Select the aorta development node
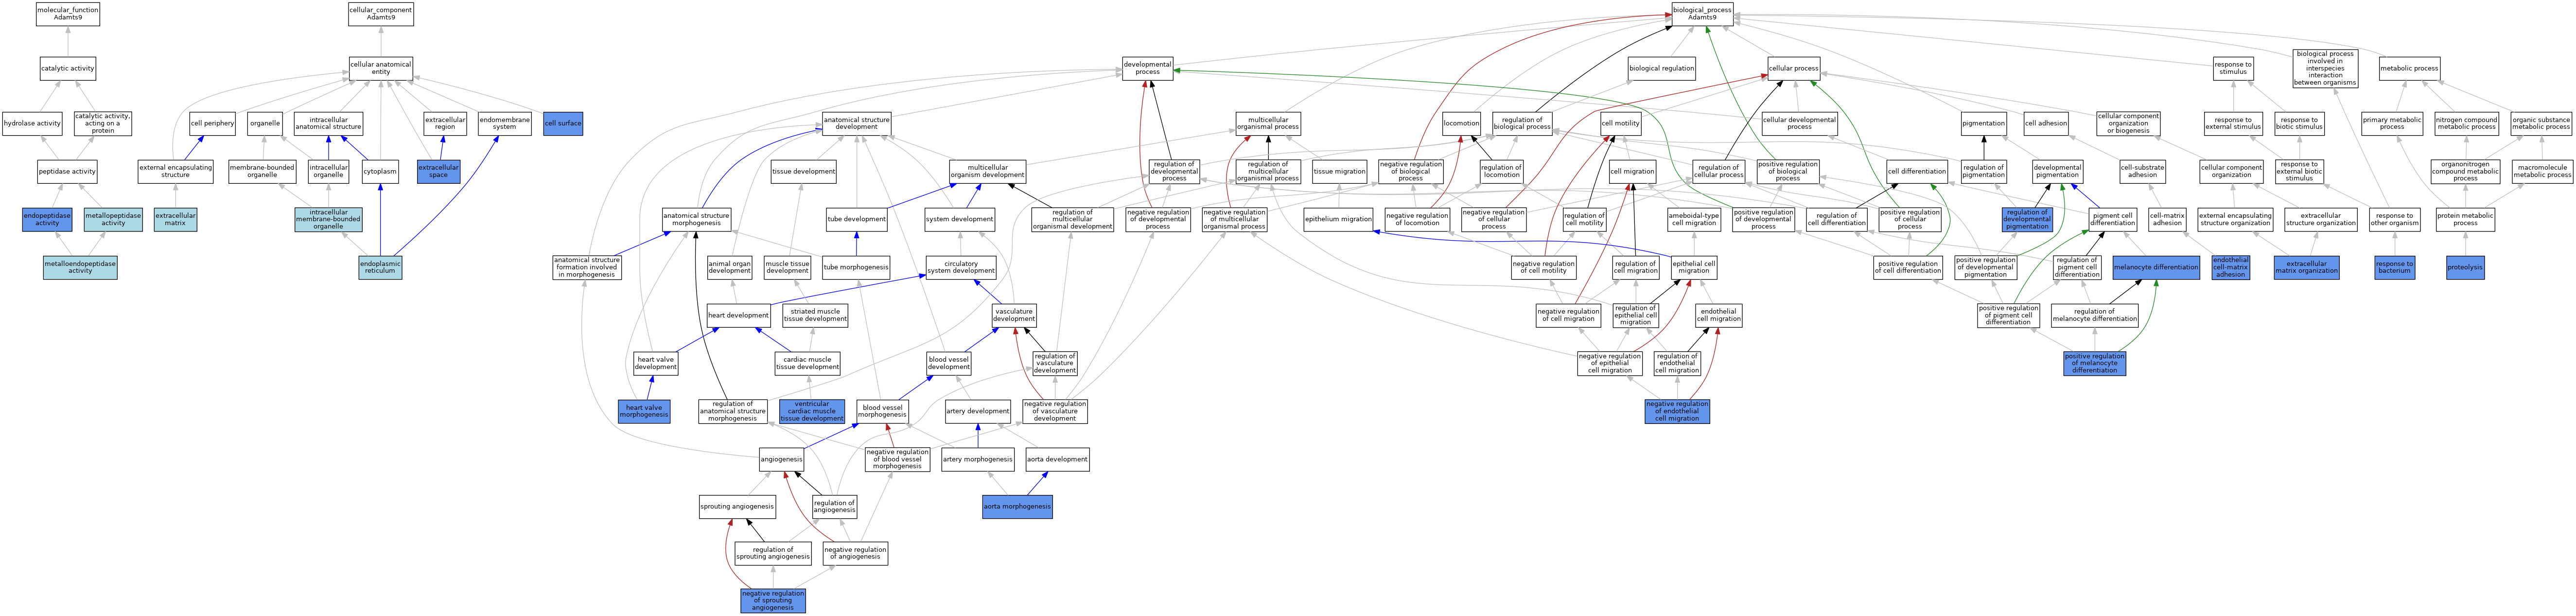The height and width of the screenshot is (616, 2576). 1057,459
